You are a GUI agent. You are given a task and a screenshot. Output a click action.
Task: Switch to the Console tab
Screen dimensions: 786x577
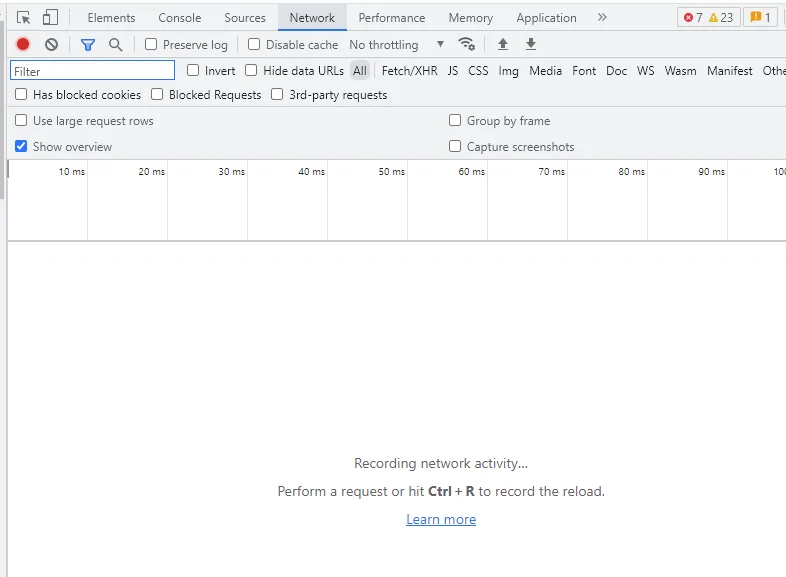(179, 18)
